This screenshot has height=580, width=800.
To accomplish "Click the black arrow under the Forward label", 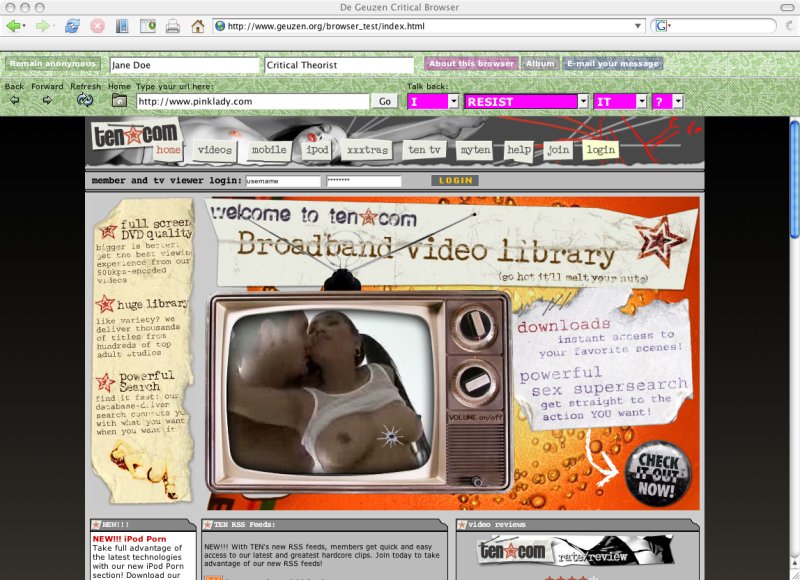I will click(47, 100).
